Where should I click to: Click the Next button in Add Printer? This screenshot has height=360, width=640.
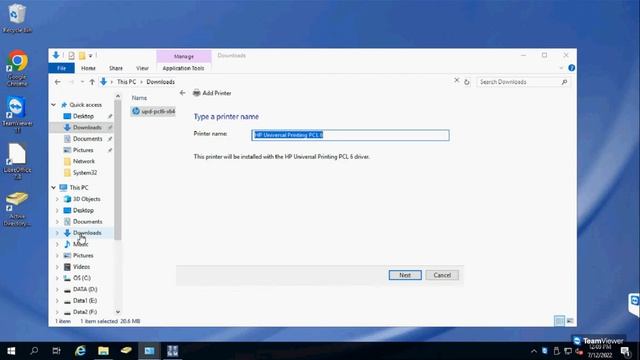click(x=405, y=275)
